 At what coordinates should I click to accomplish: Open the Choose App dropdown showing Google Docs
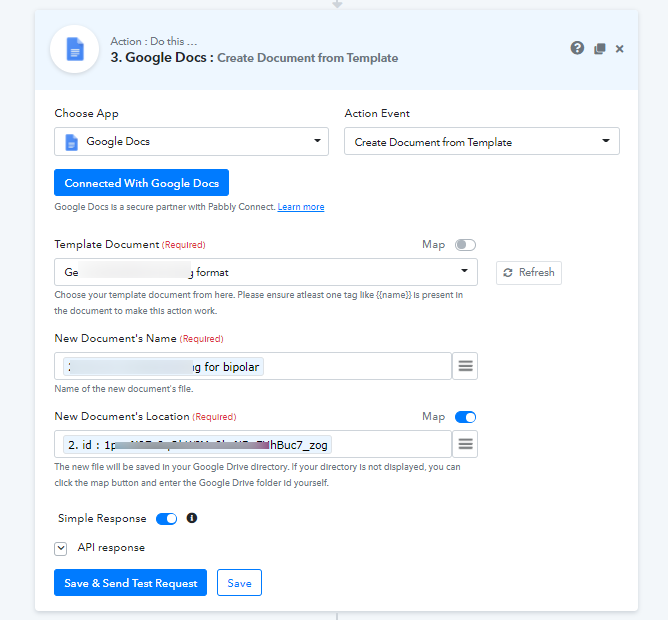click(x=191, y=141)
